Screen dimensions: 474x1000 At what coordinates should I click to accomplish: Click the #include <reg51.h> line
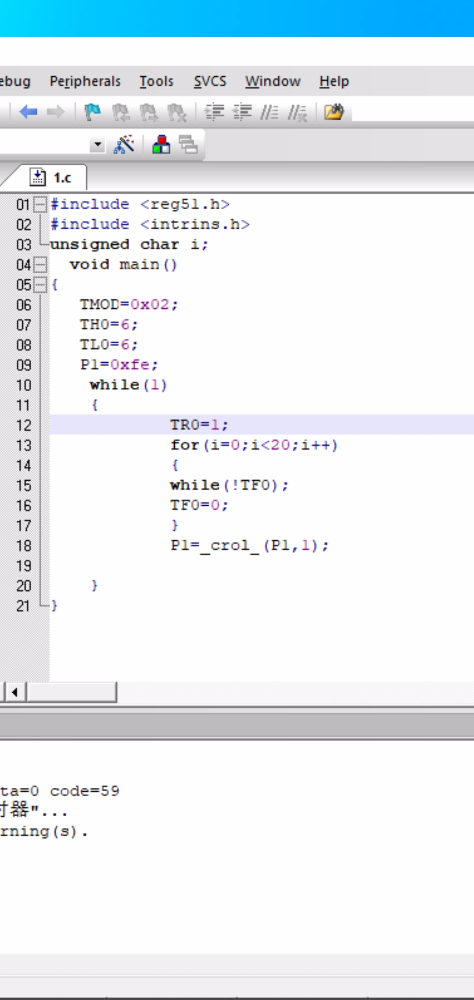pos(140,205)
